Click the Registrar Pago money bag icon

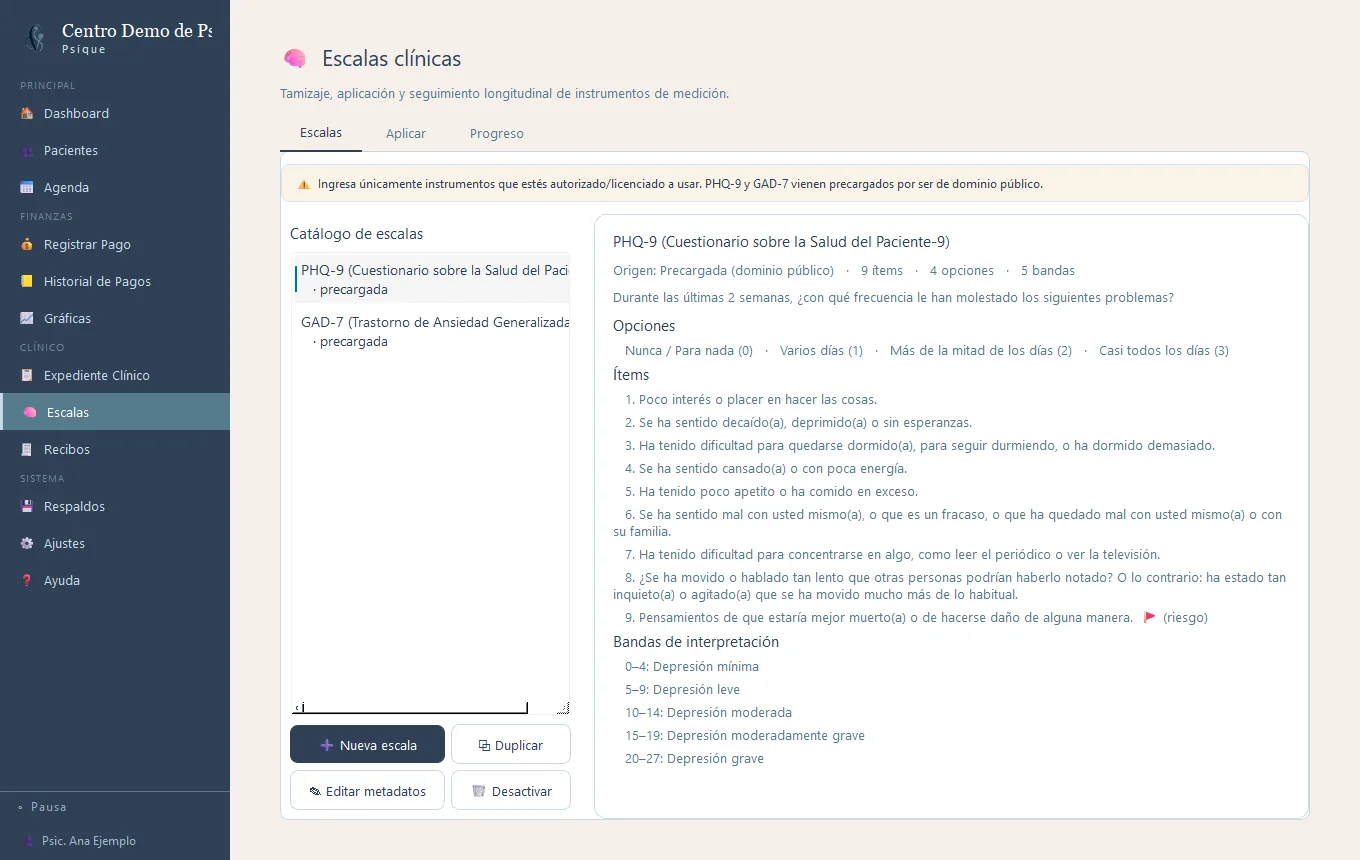[27, 245]
